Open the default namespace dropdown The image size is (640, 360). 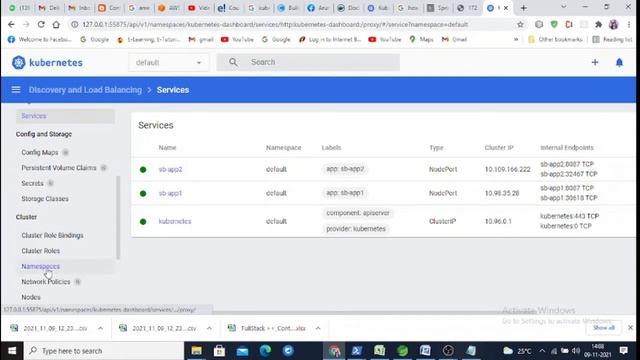click(169, 62)
